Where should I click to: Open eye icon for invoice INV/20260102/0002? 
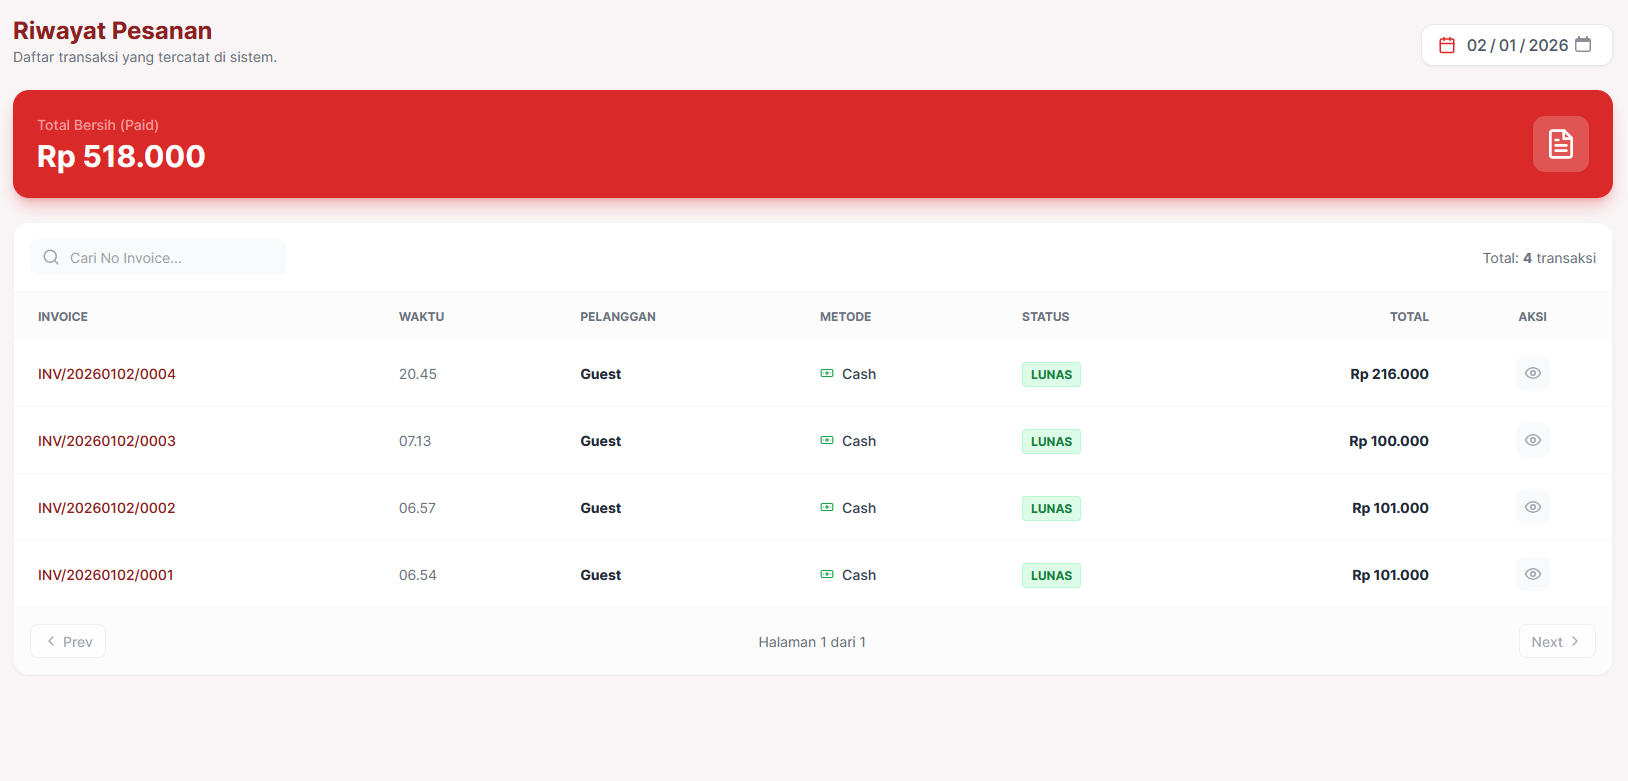pyautogui.click(x=1532, y=508)
